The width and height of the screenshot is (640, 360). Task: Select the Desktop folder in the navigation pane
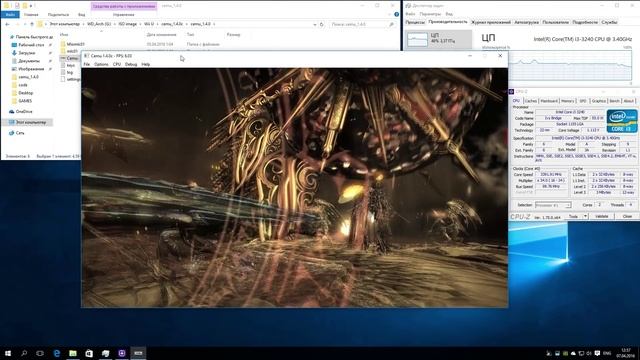click(x=26, y=93)
